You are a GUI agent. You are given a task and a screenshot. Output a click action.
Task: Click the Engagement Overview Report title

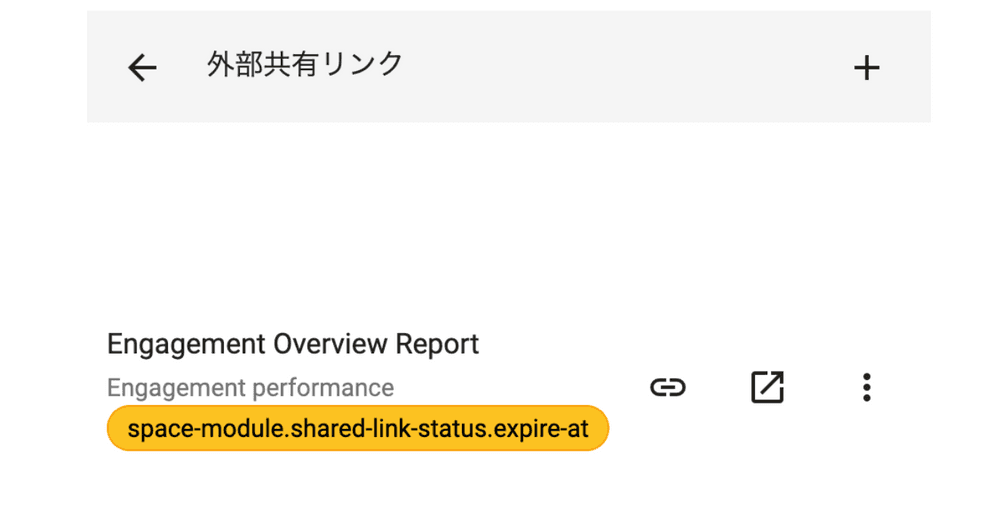[x=293, y=344]
